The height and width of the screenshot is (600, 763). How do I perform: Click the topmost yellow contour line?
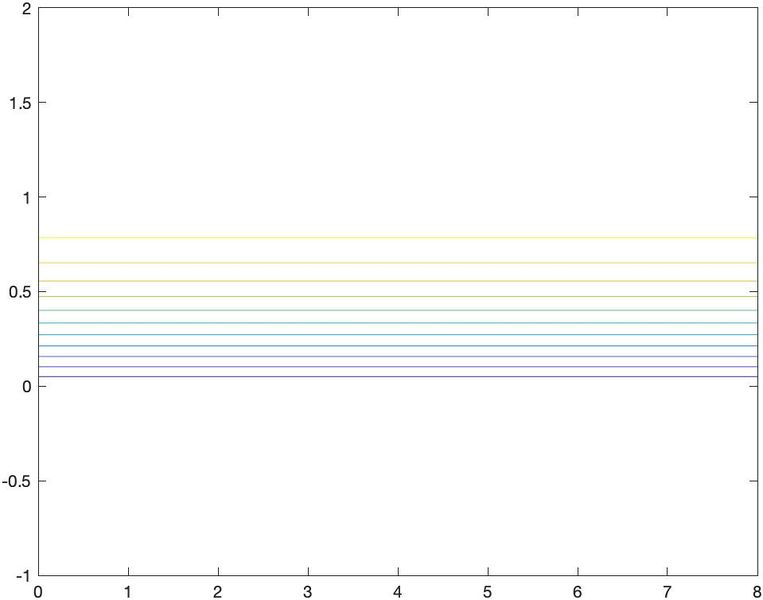(398, 238)
